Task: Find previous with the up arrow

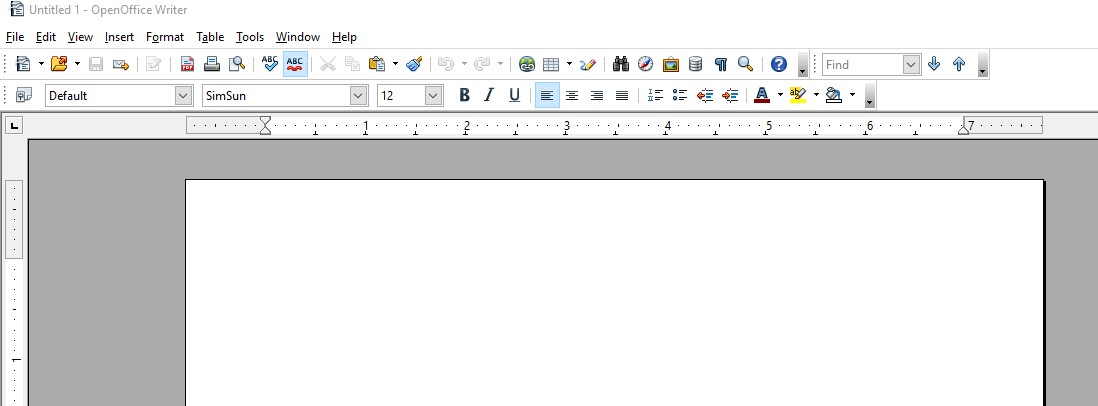Action: tap(959, 64)
